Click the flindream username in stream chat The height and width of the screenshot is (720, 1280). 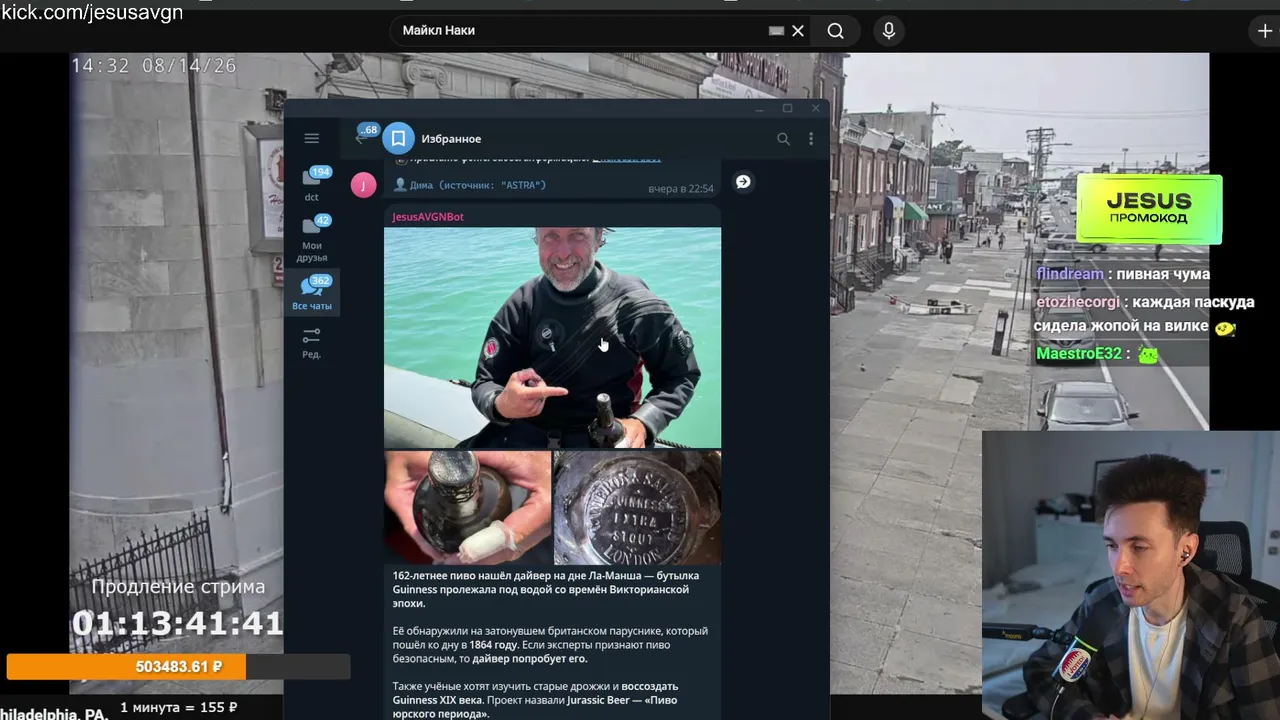pyautogui.click(x=1070, y=274)
